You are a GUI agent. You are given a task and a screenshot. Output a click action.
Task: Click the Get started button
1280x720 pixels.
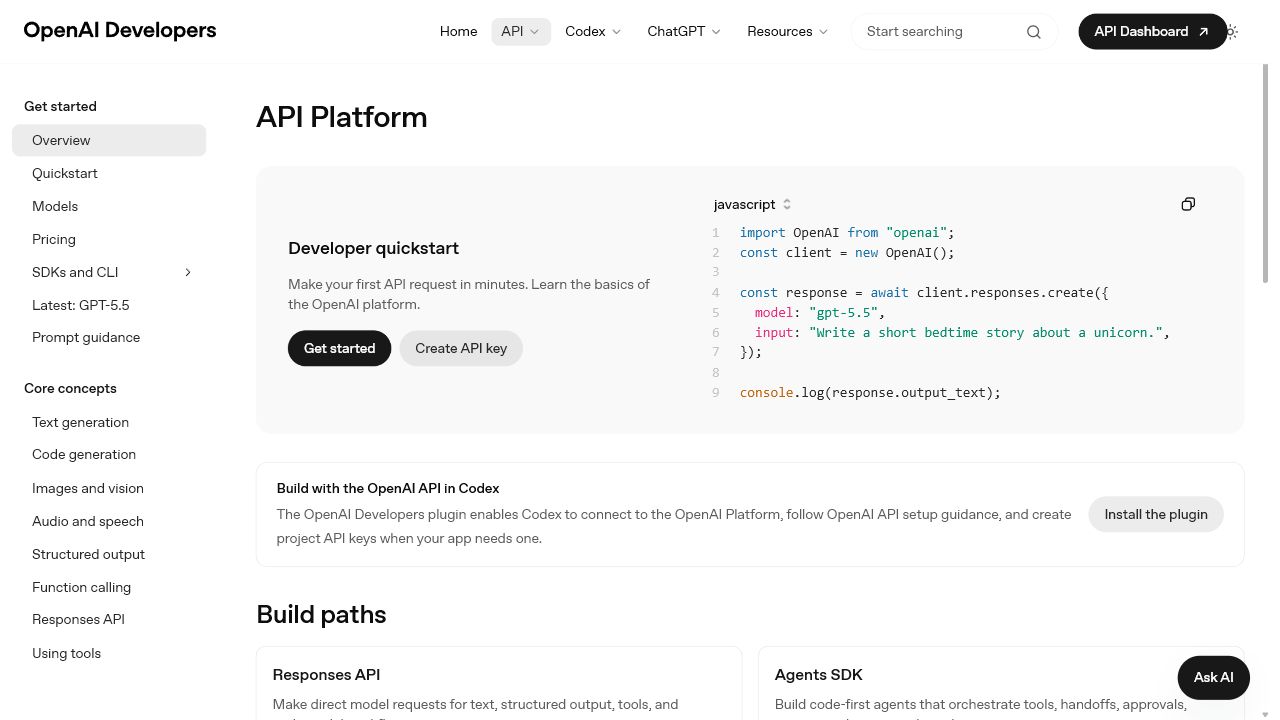pyautogui.click(x=339, y=348)
